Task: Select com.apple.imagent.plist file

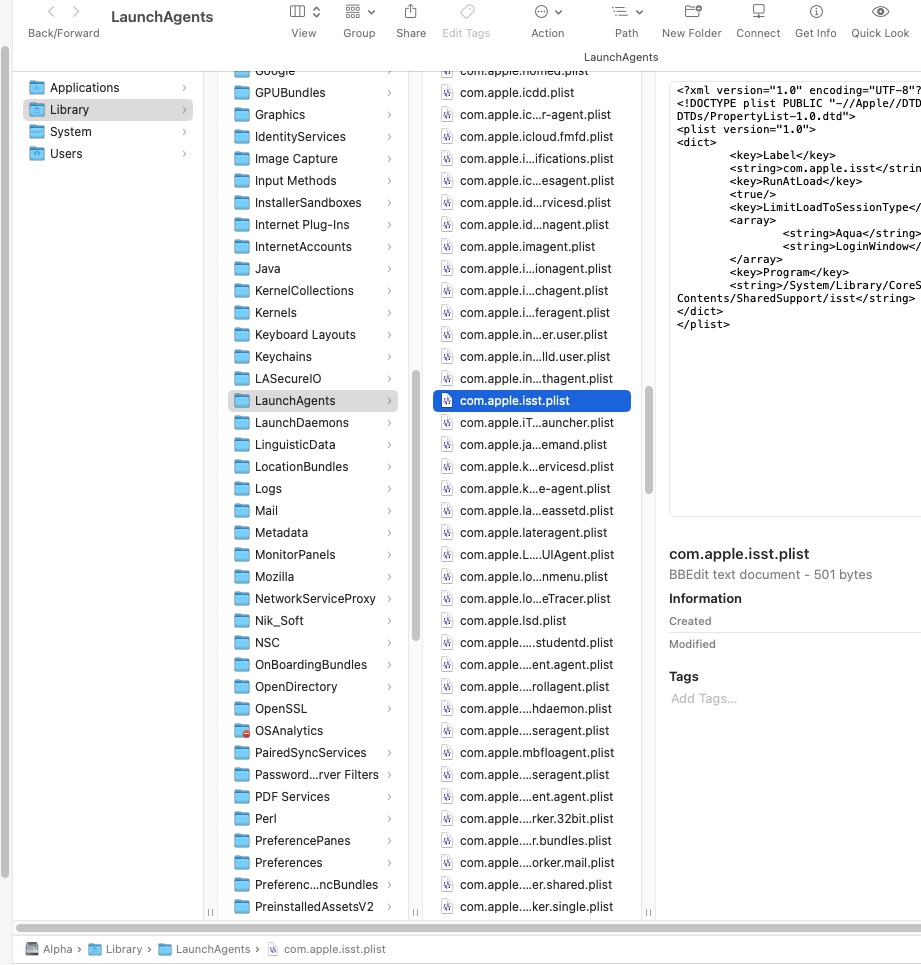Action: [x=532, y=247]
